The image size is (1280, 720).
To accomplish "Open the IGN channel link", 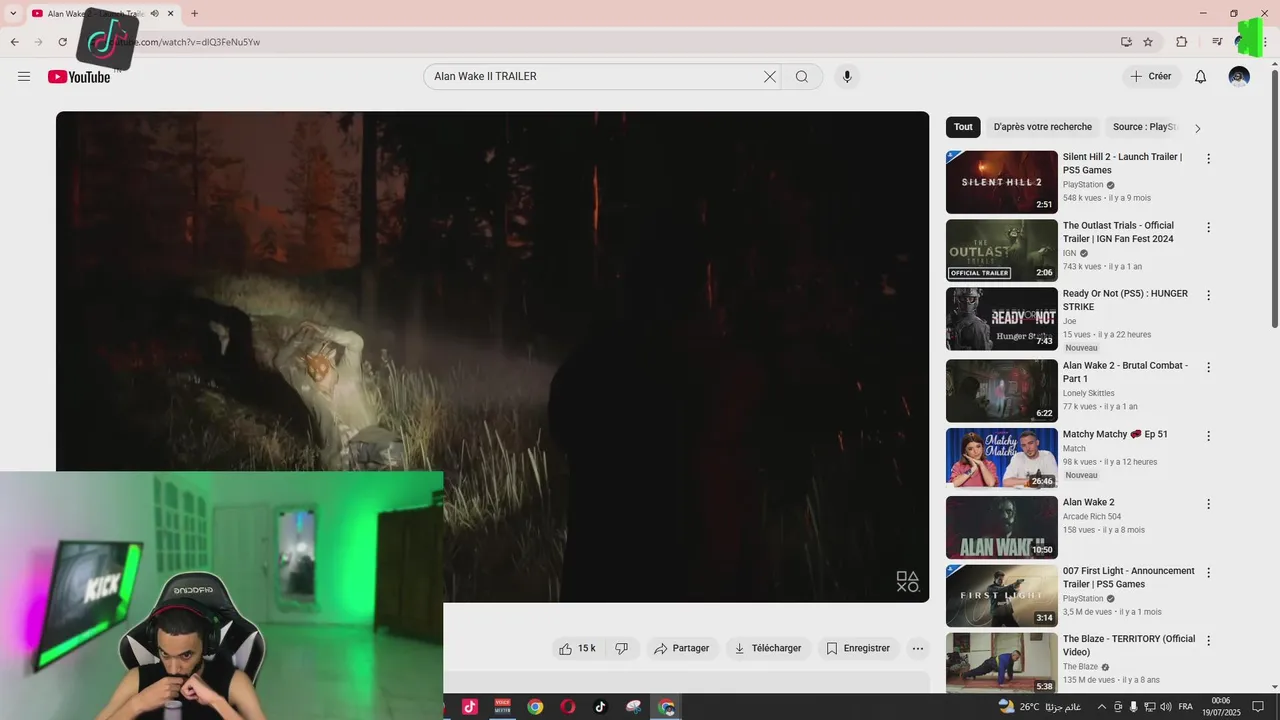I will [1069, 254].
